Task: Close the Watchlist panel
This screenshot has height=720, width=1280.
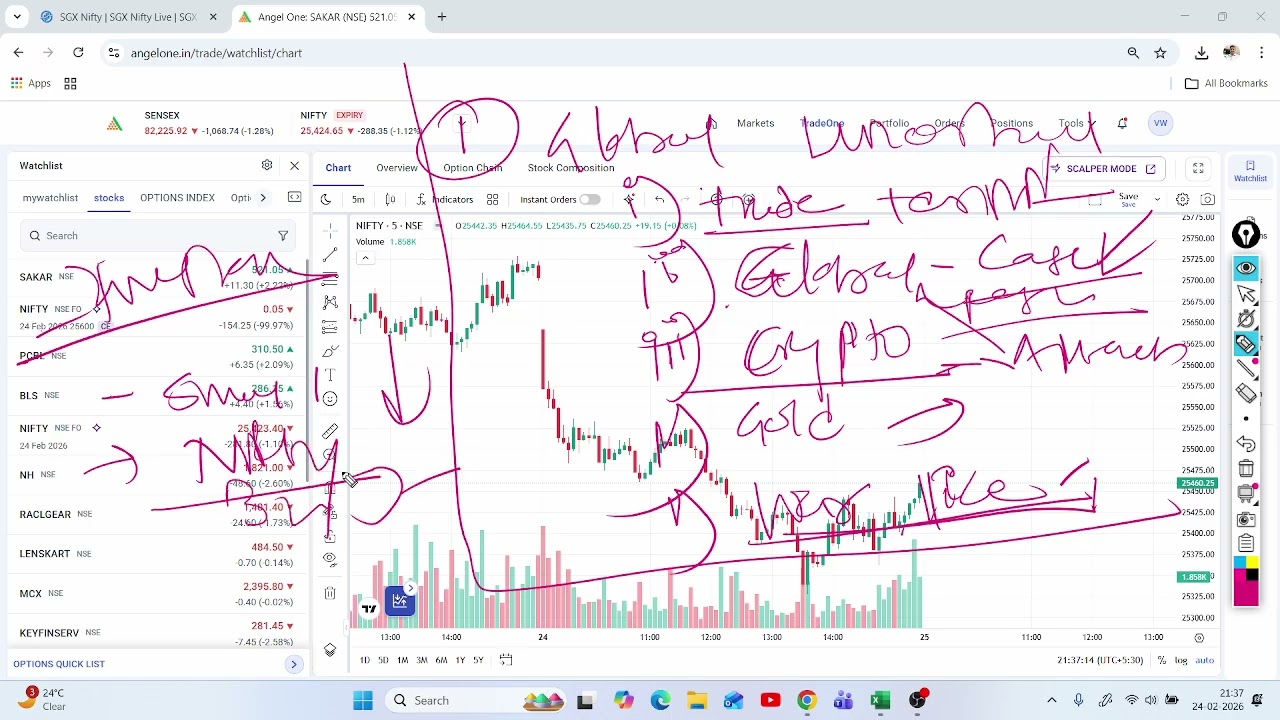Action: pos(294,165)
